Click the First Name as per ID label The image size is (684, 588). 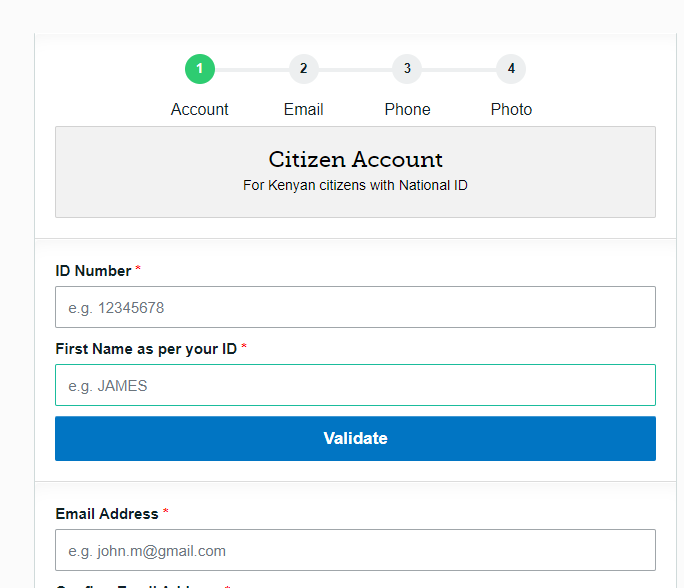[146, 349]
